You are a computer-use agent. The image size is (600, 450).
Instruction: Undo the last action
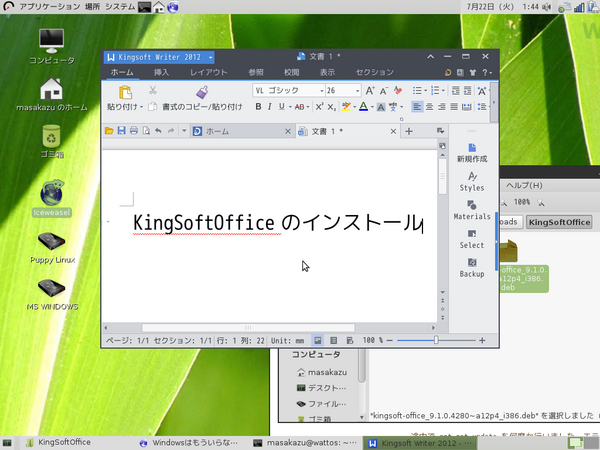[158, 131]
